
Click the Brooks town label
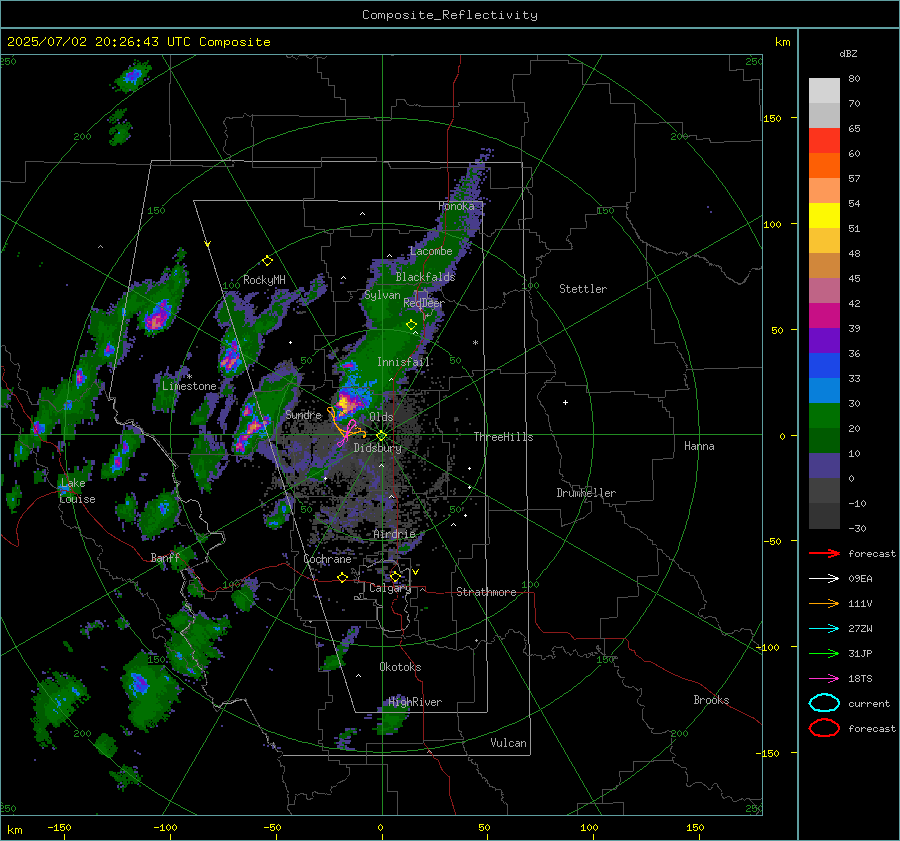pos(711,700)
